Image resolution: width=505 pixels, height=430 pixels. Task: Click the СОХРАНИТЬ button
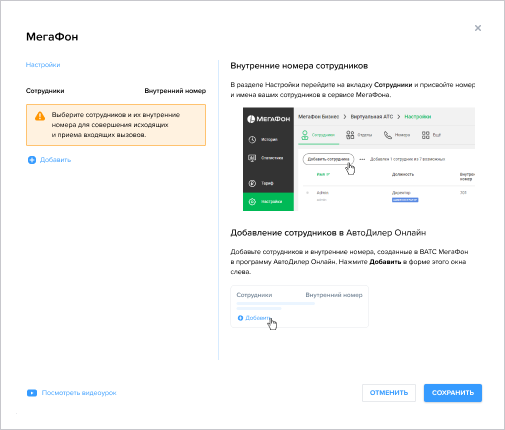(453, 393)
